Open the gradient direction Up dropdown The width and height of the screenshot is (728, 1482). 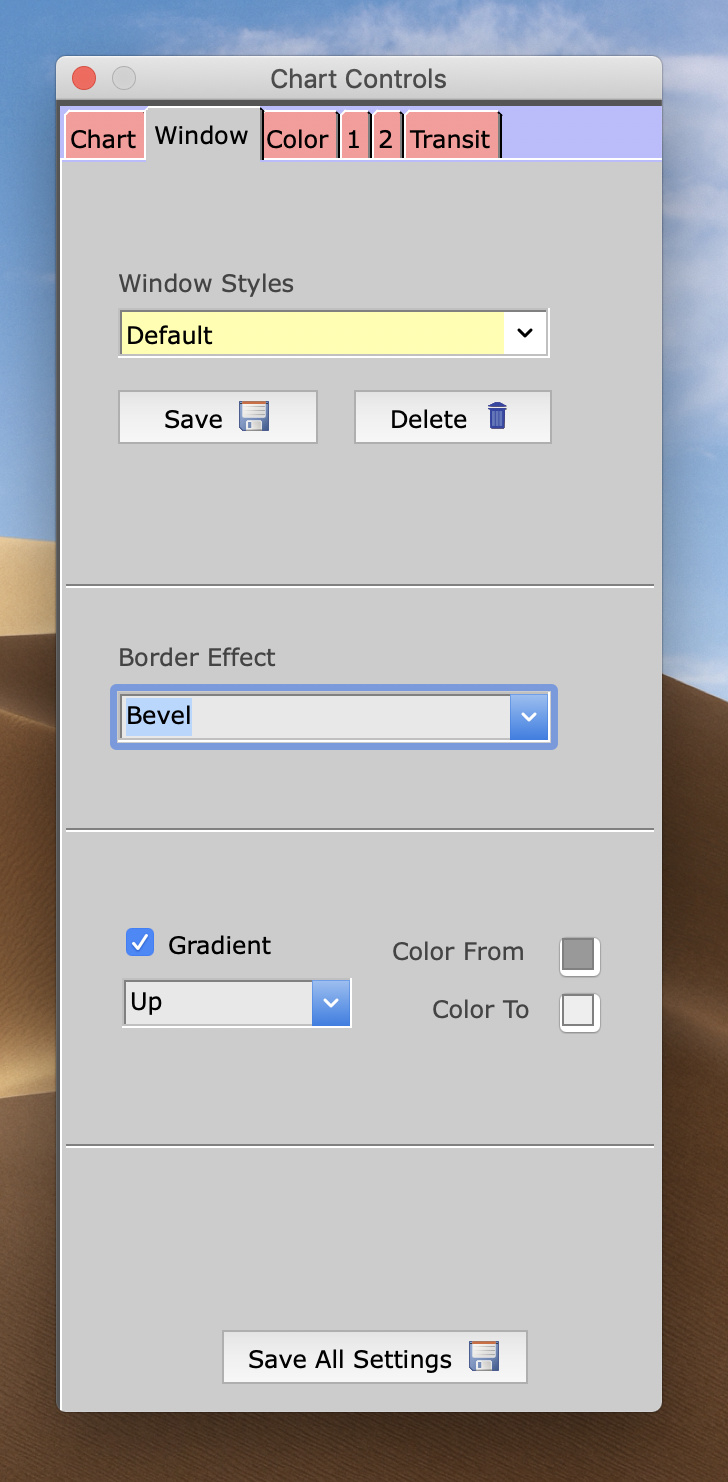click(x=331, y=1003)
